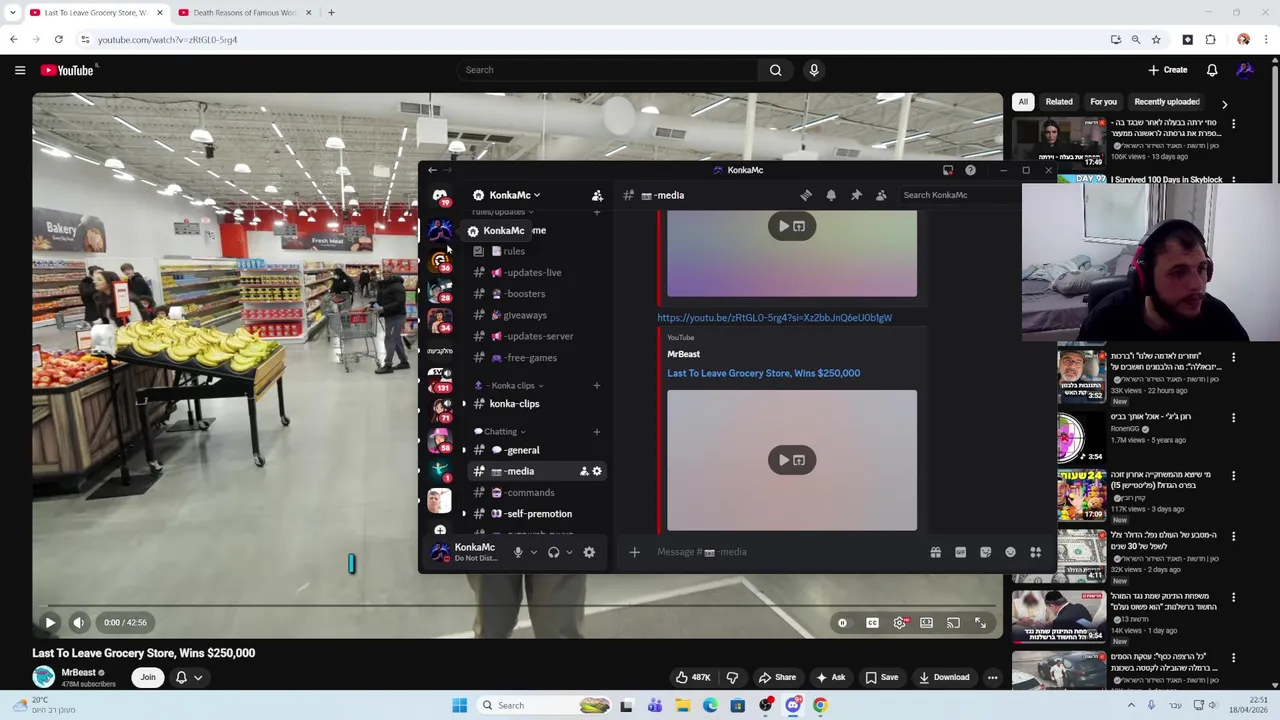Attach file with plus icon in Discord
The width and height of the screenshot is (1280, 720).
click(x=634, y=552)
